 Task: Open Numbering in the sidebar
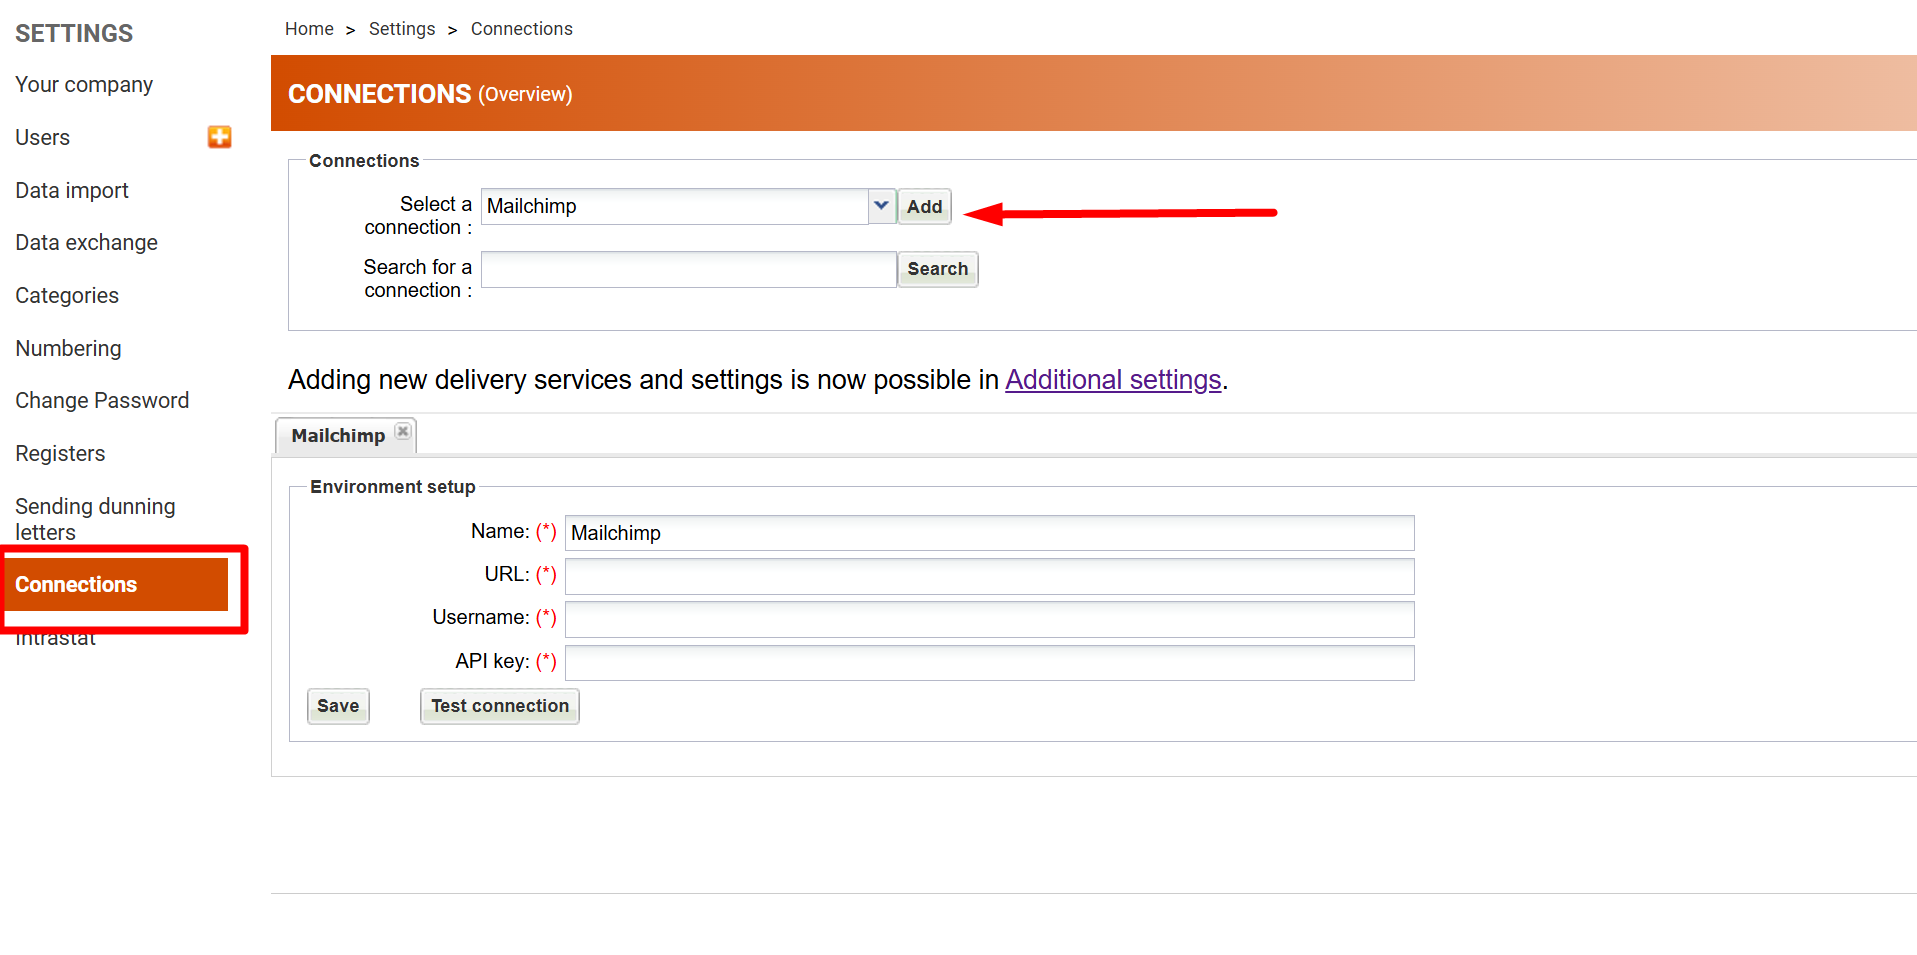[68, 349]
